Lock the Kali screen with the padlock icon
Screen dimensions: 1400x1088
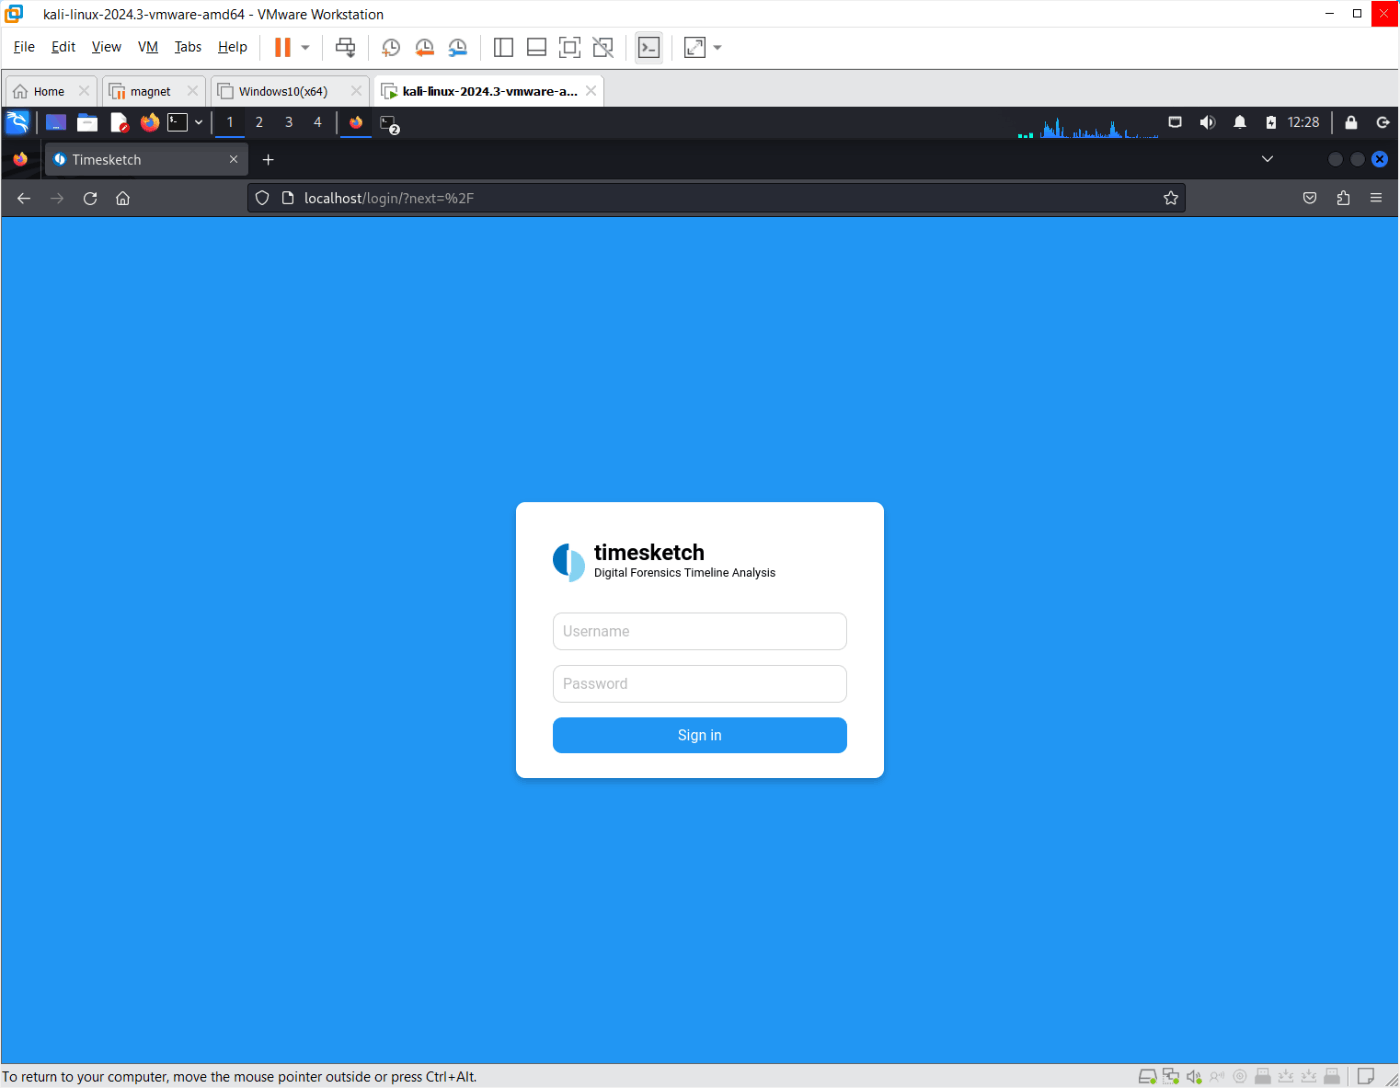[x=1351, y=122]
